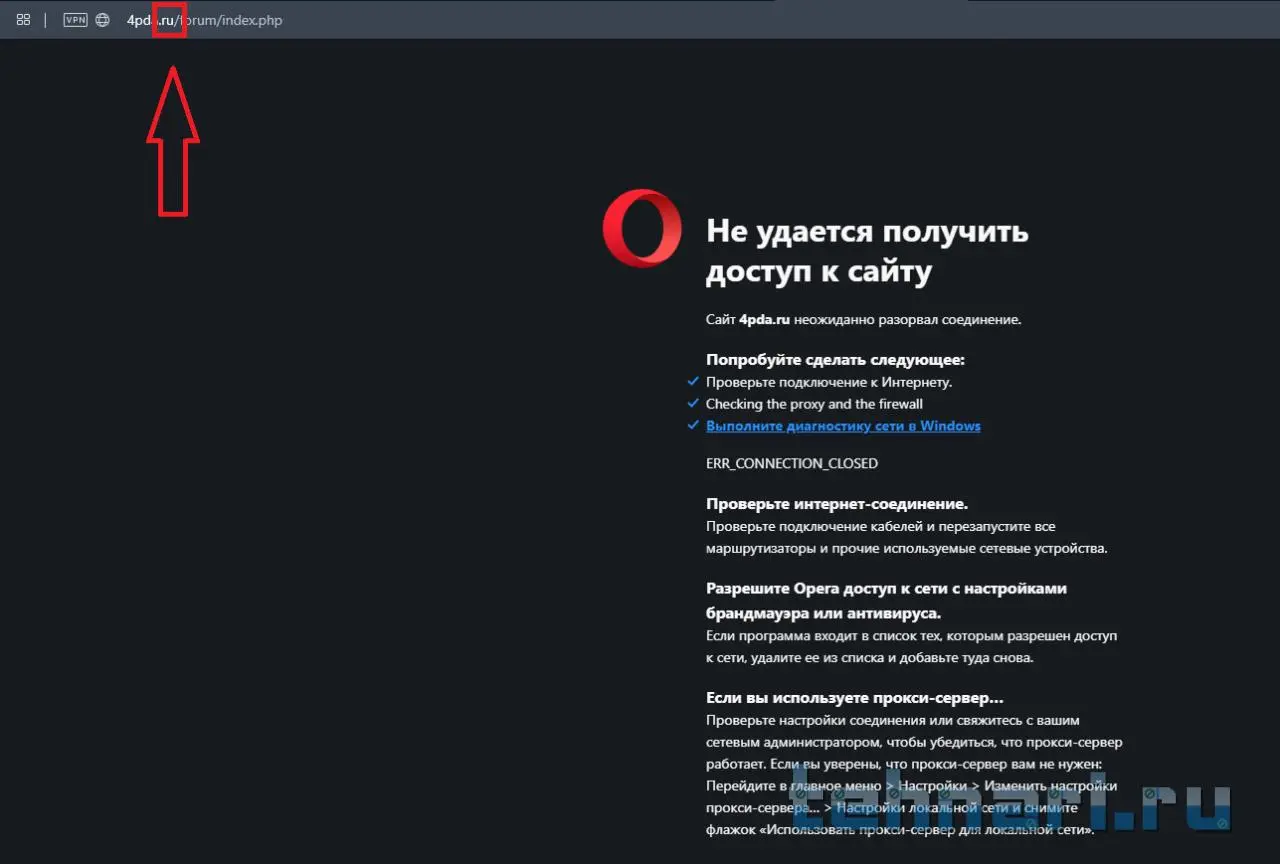Click "Checking the proxy and the firewall" line
Image resolution: width=1280 pixels, height=864 pixels.
click(x=814, y=404)
